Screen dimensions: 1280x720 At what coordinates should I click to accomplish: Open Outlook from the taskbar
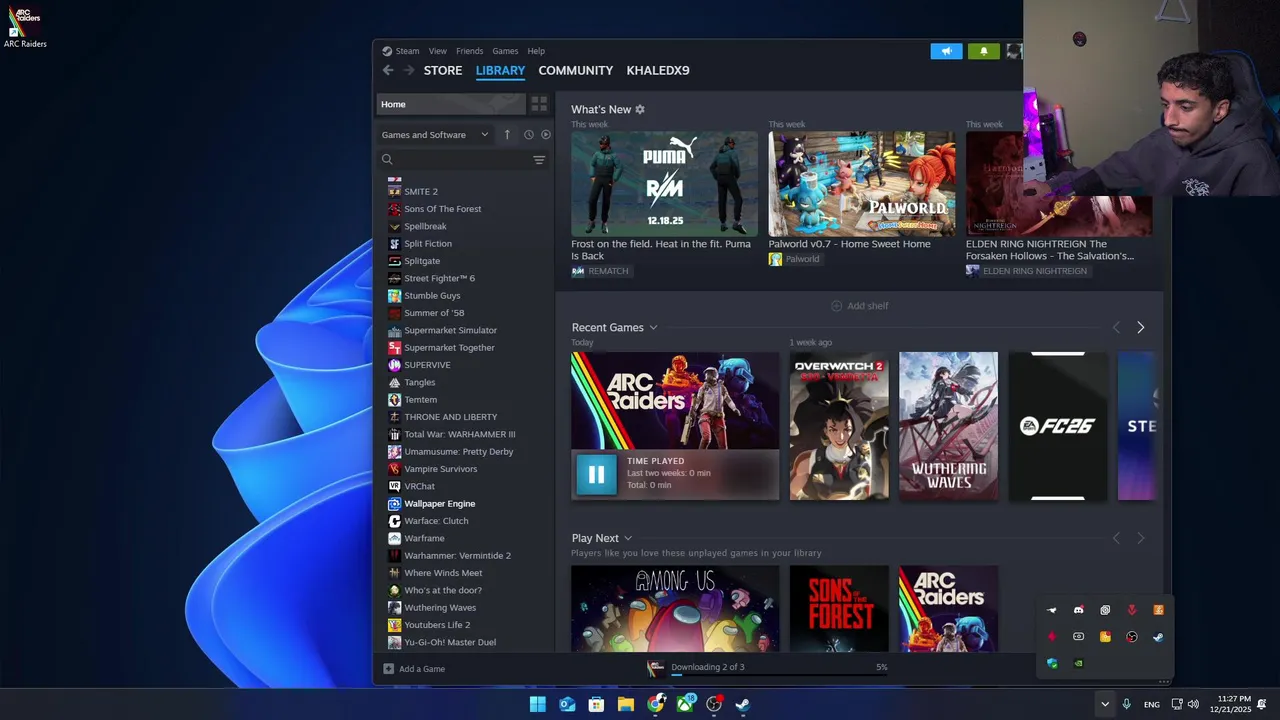pyautogui.click(x=567, y=704)
